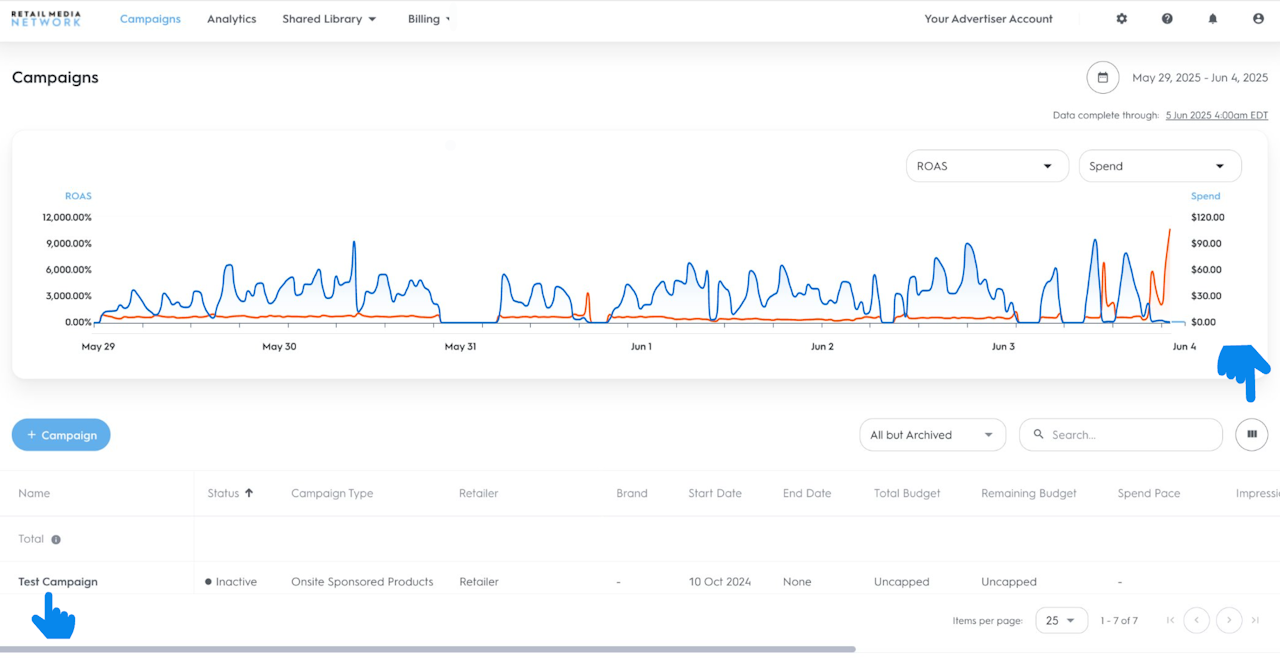Expand the Spend metric dropdown

coord(1159,166)
